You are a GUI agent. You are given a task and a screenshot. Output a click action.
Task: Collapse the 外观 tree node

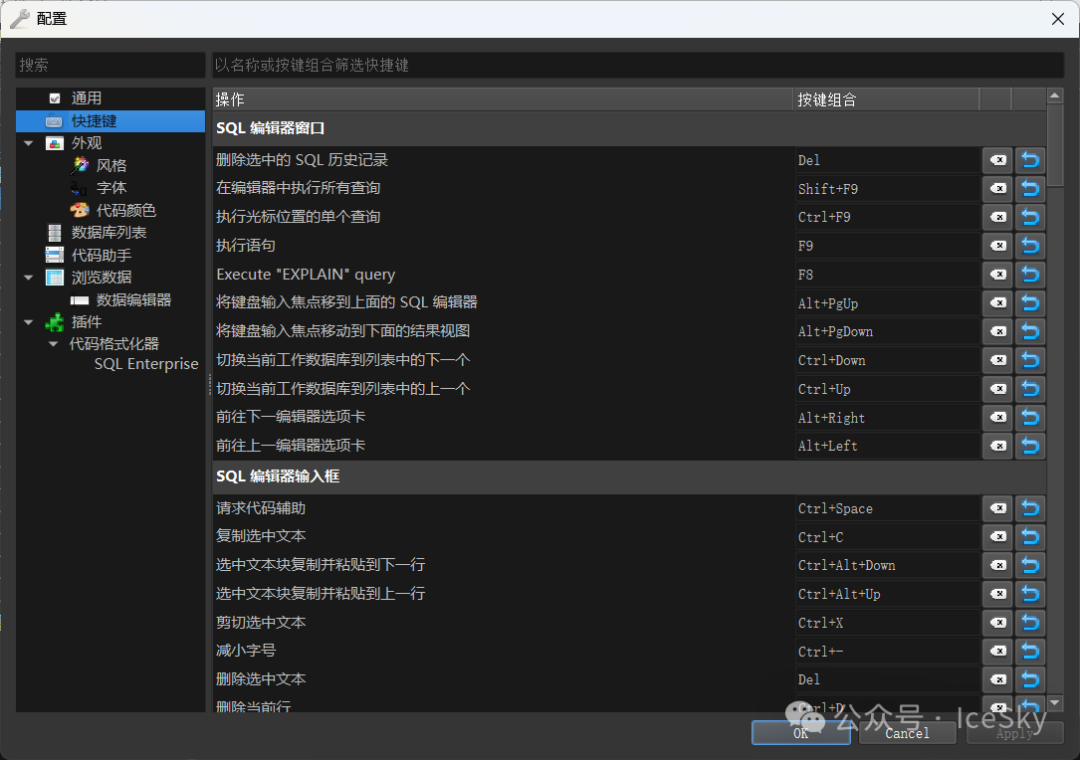[29, 143]
